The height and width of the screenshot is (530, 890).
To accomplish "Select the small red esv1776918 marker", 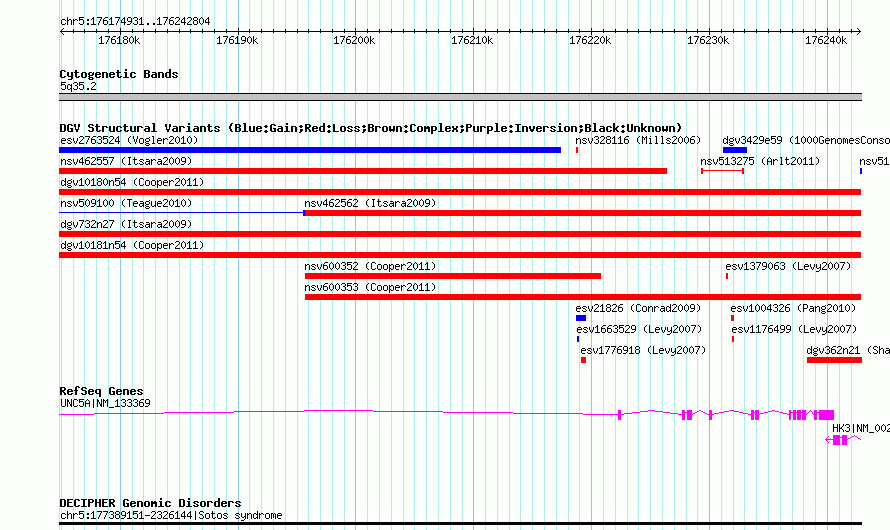I will [x=583, y=360].
